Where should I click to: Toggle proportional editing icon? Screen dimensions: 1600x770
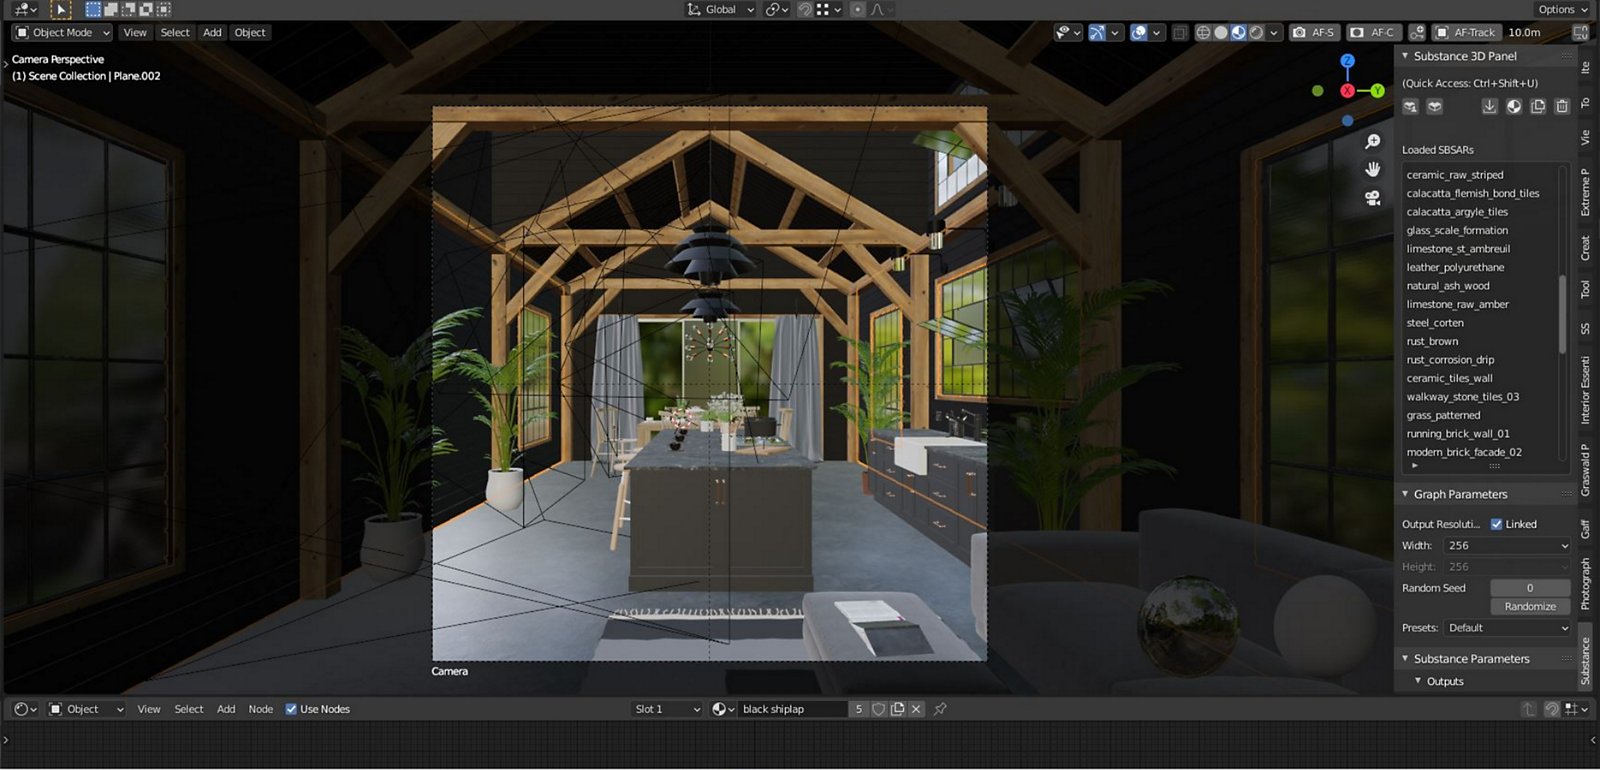(857, 9)
